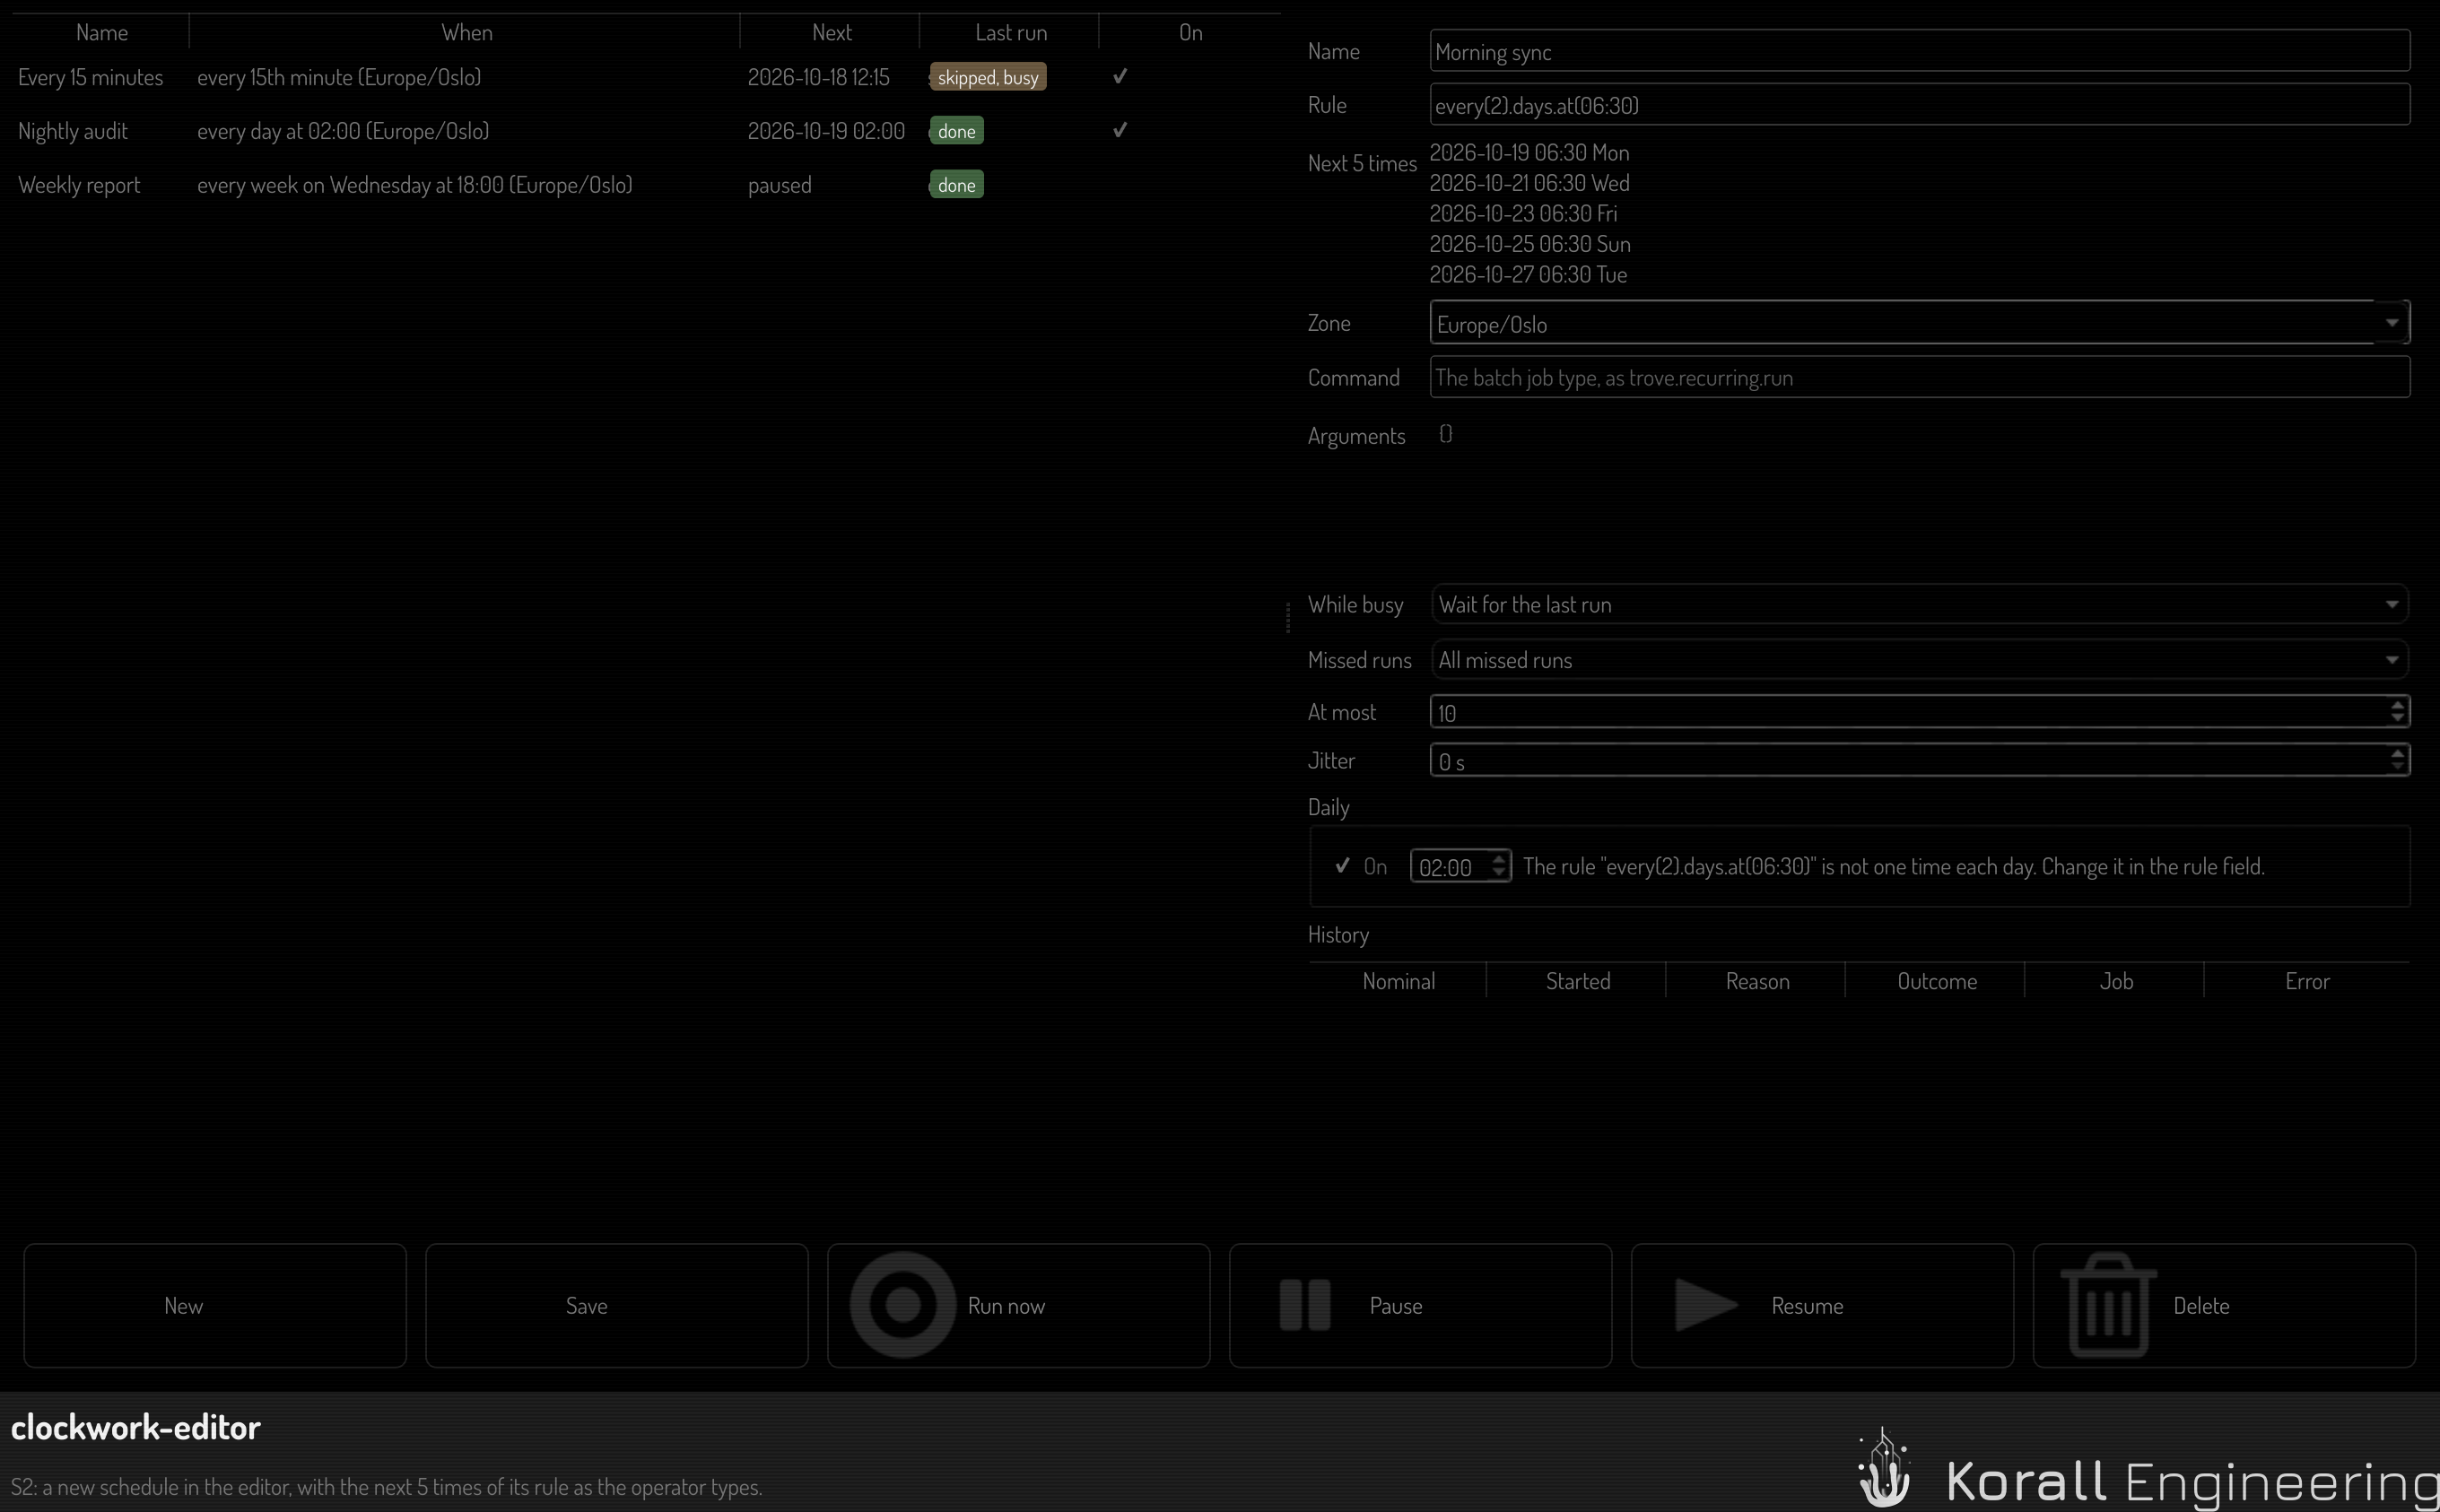Open the Zone dropdown Europe/Oslo
This screenshot has width=2440, height=1512.
(x=1919, y=322)
